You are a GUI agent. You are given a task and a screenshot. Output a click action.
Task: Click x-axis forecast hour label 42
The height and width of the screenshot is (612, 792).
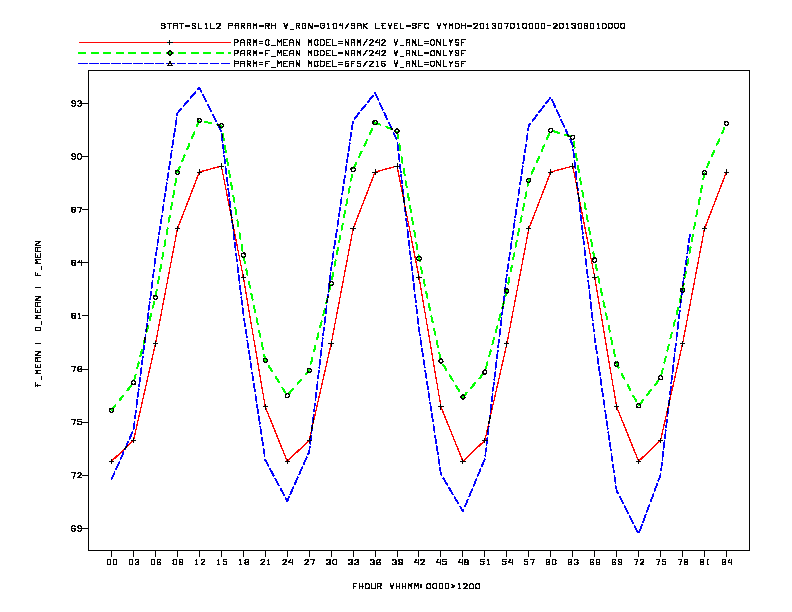419,562
